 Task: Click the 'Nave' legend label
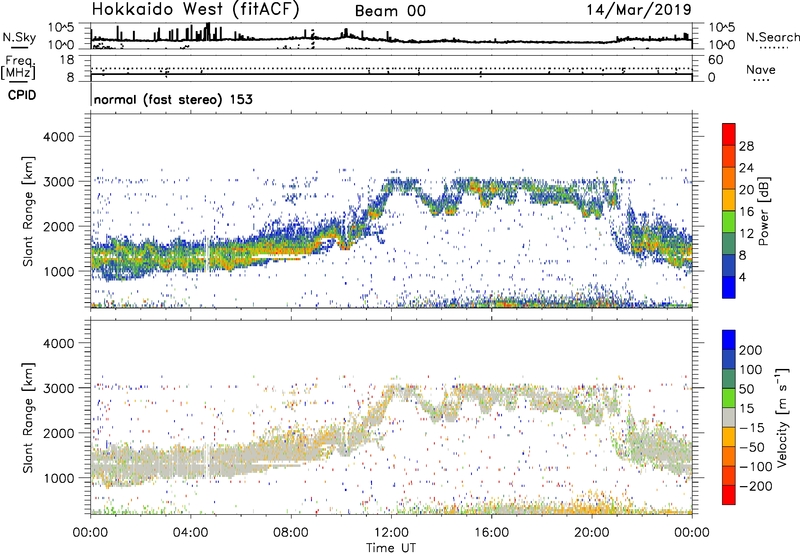click(761, 69)
